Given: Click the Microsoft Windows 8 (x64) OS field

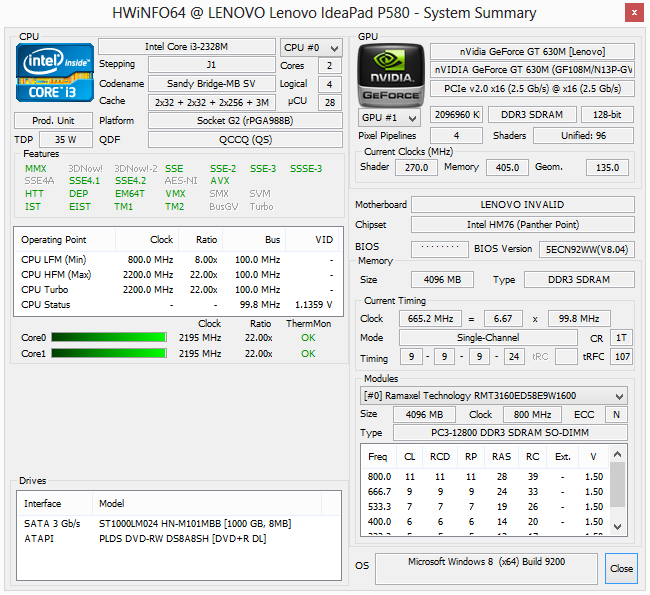Looking at the screenshot, I should click(x=486, y=568).
